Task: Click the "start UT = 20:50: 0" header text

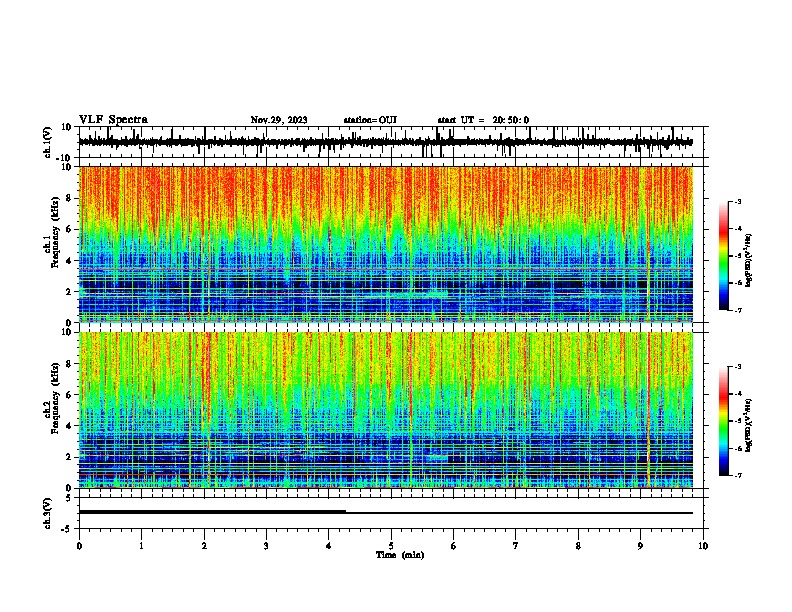Action: (483, 120)
